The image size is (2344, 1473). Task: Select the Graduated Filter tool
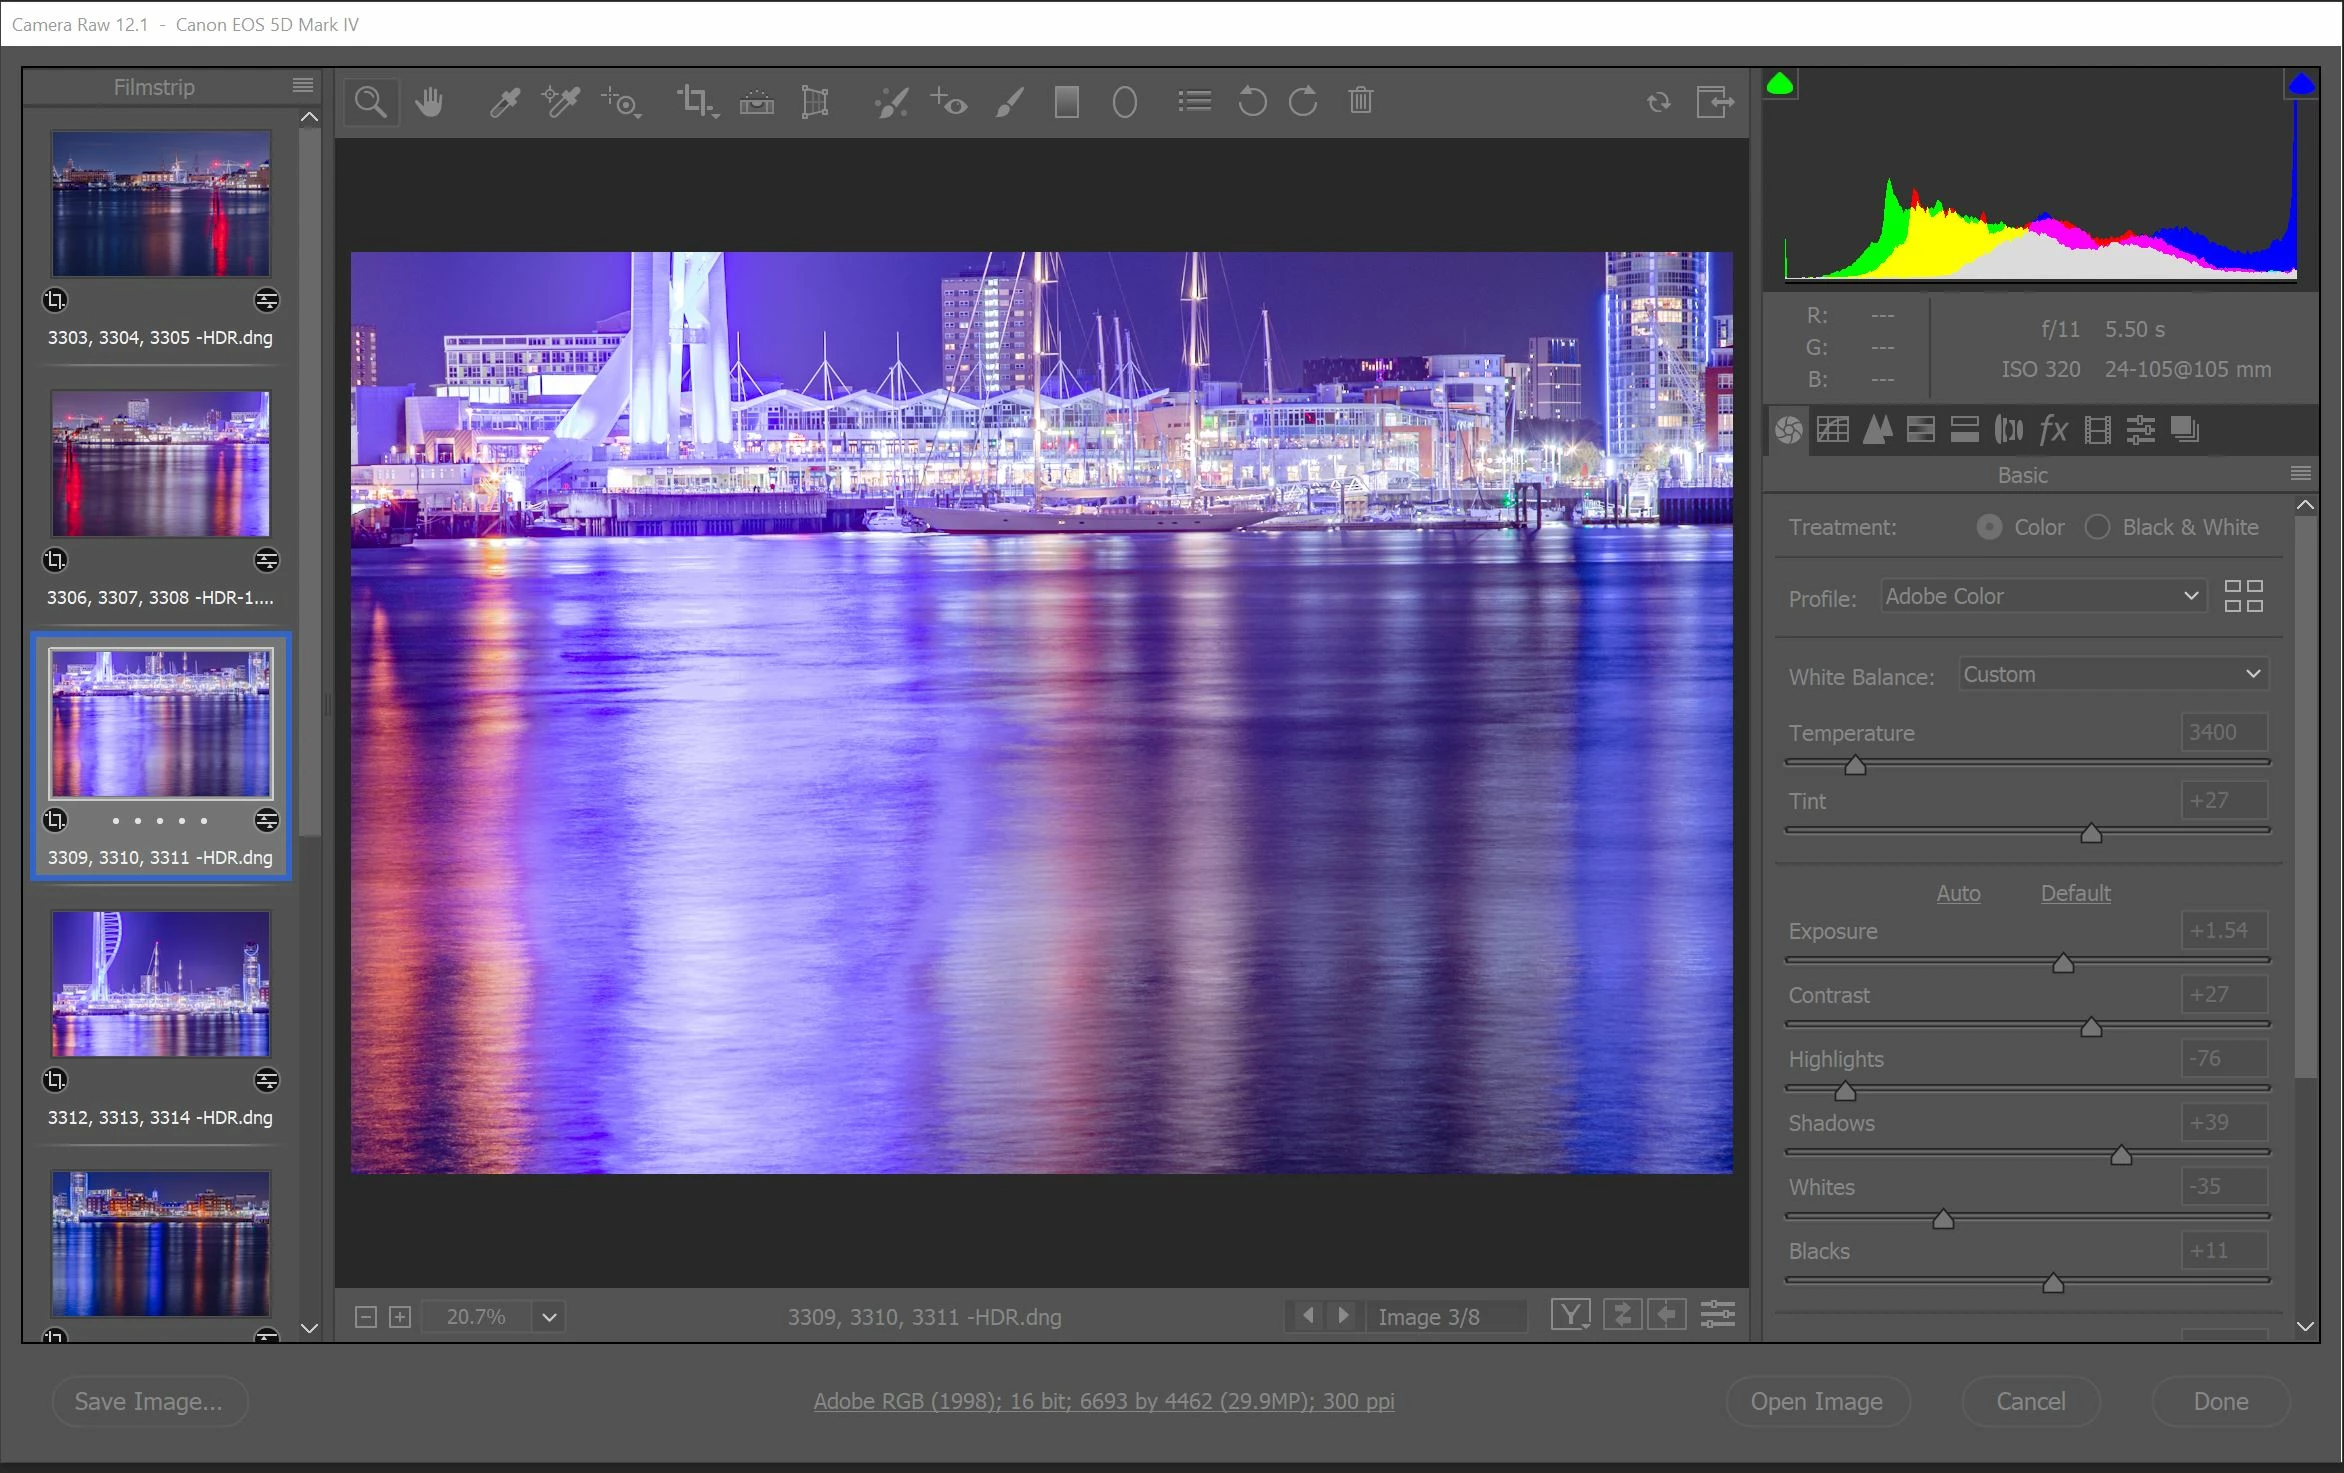tap(1066, 101)
